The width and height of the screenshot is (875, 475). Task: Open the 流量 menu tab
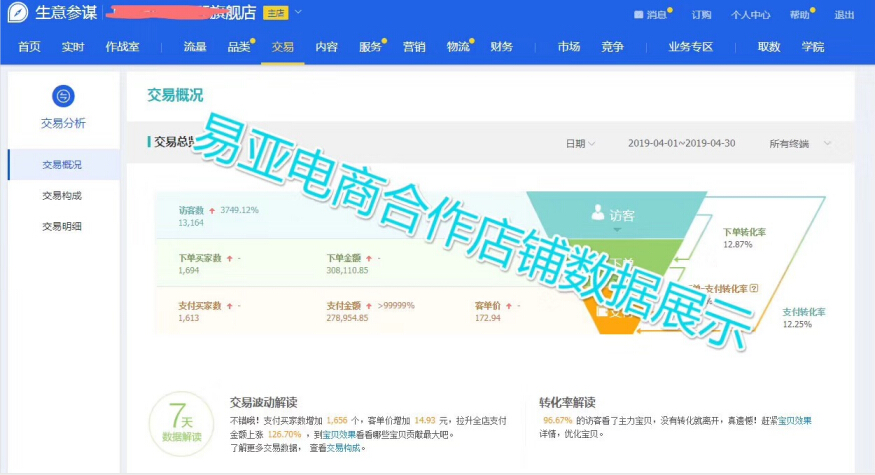pyautogui.click(x=195, y=47)
